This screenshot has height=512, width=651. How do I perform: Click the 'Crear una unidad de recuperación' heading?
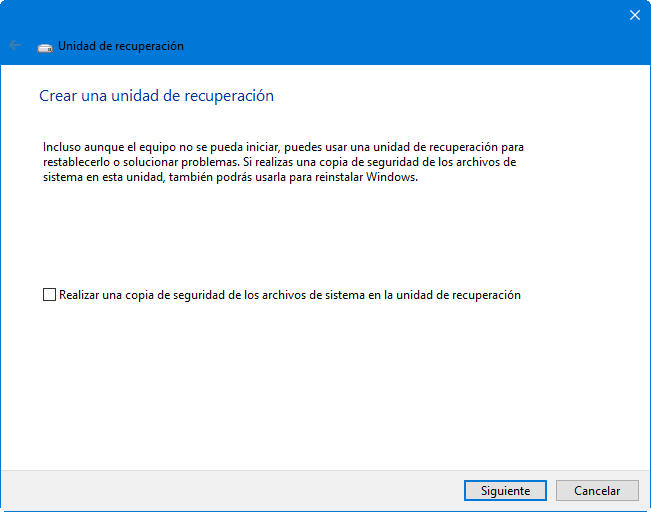coord(156,96)
